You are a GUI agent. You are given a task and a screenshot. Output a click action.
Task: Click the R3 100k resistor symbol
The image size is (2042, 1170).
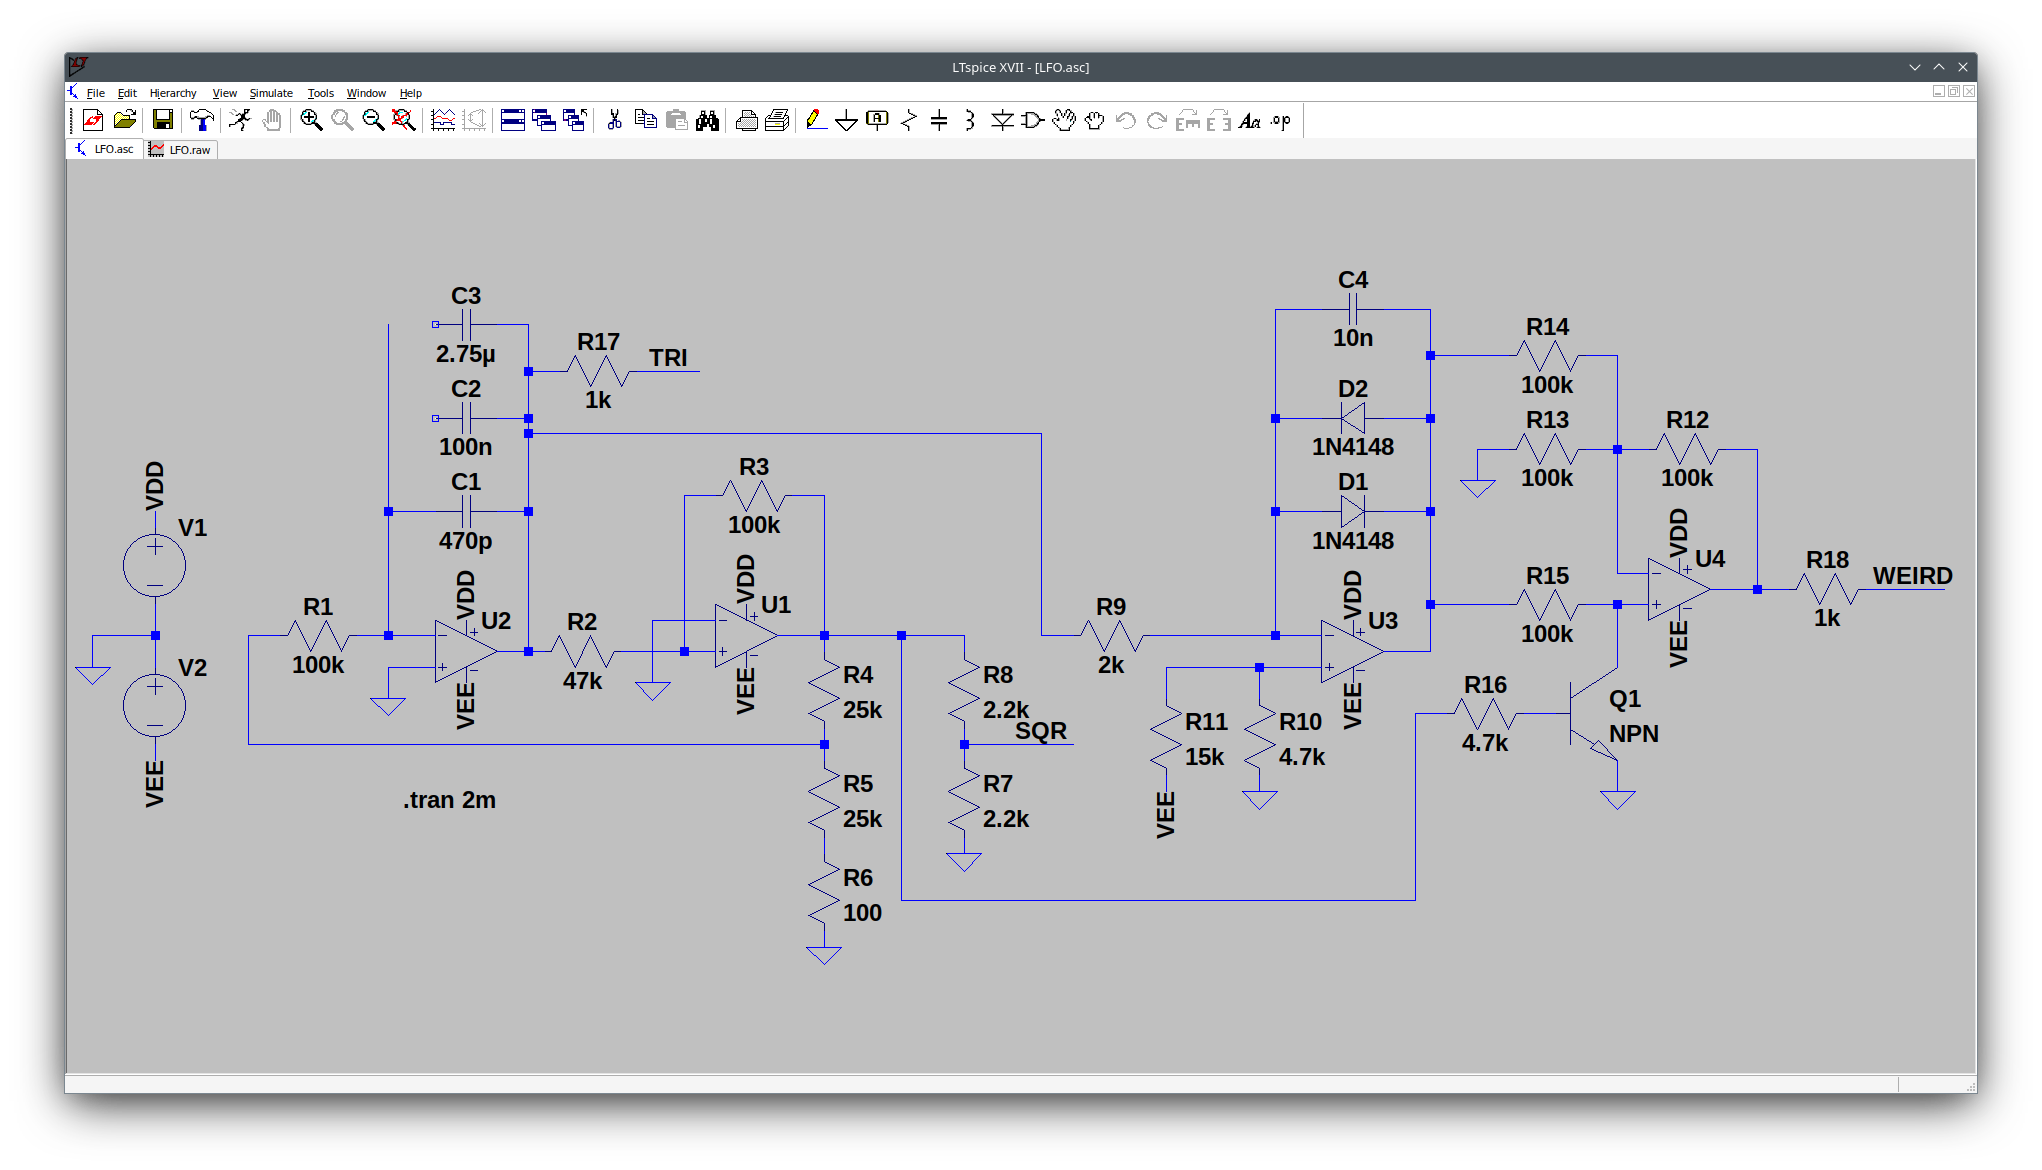tap(754, 495)
